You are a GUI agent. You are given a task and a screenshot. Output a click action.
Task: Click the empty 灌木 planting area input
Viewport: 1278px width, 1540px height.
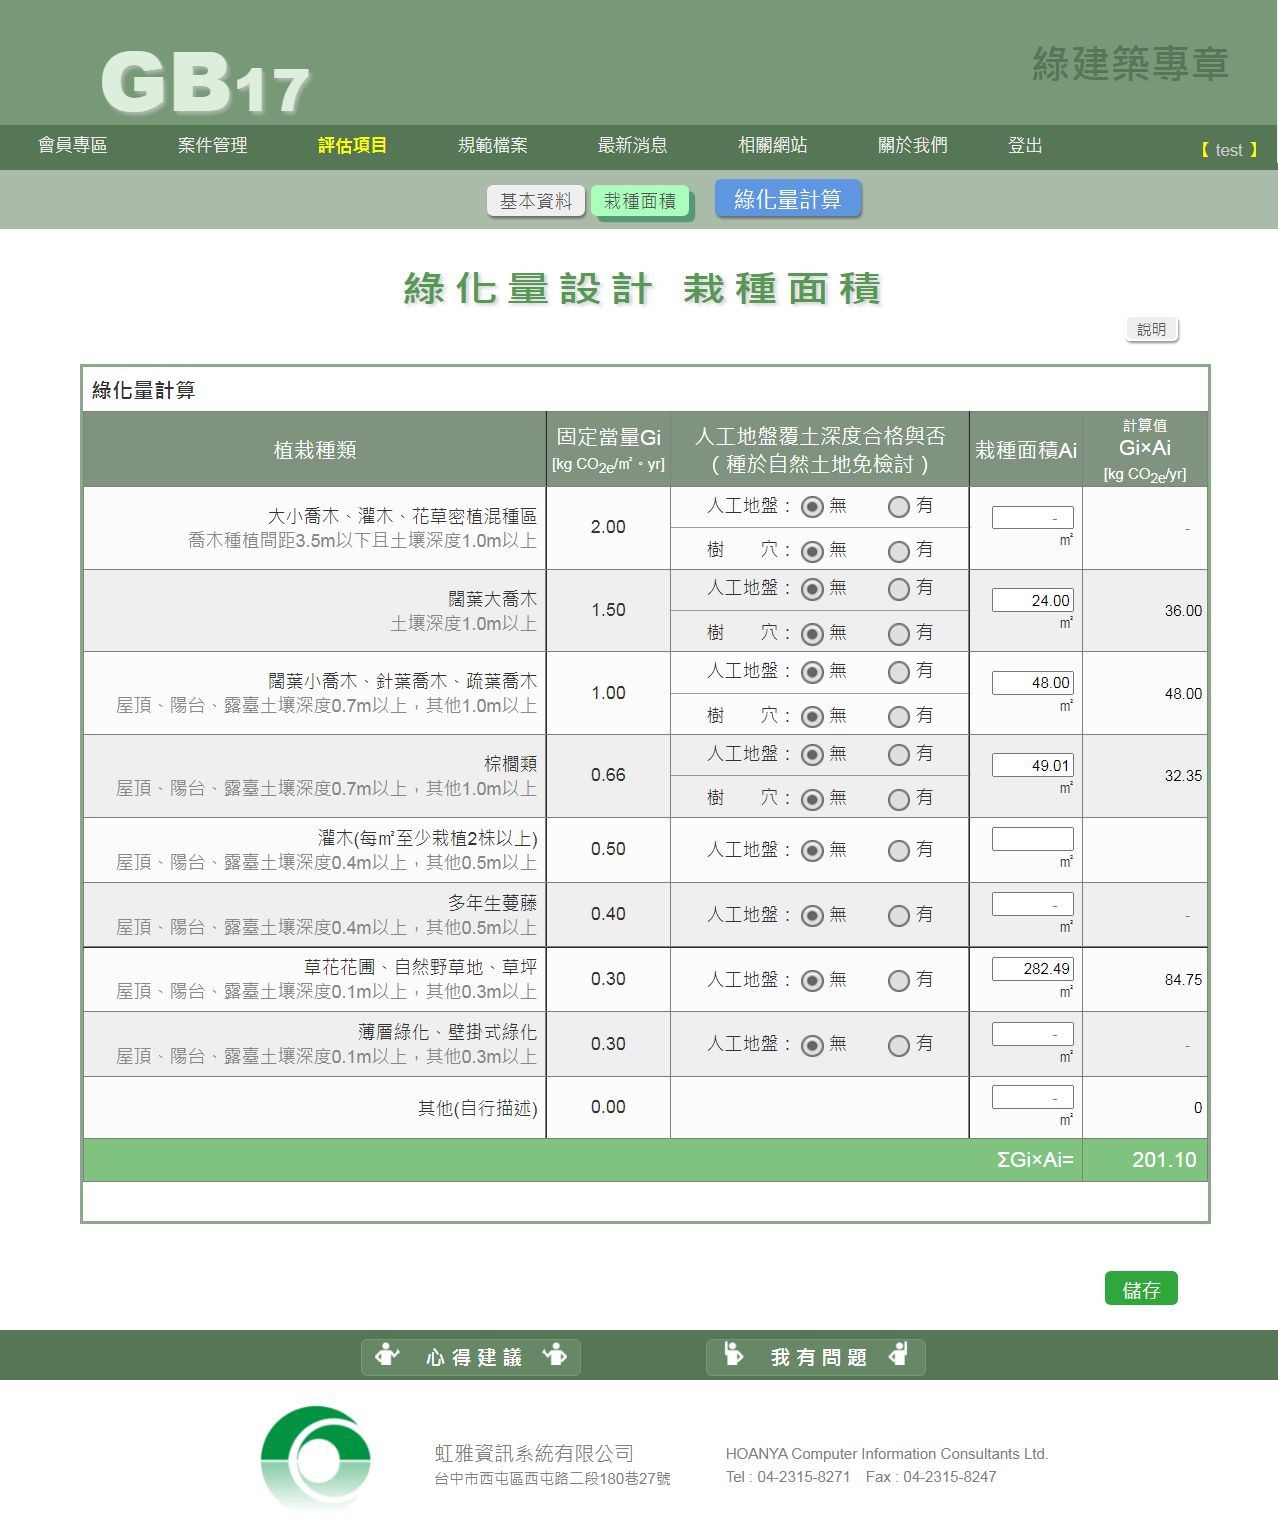point(1032,839)
